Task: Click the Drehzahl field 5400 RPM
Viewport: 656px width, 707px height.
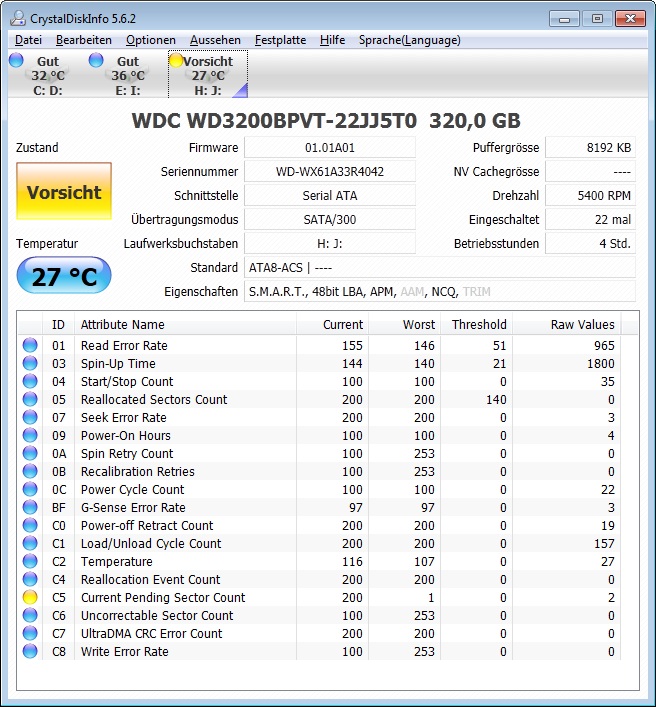Action: pyautogui.click(x=590, y=195)
